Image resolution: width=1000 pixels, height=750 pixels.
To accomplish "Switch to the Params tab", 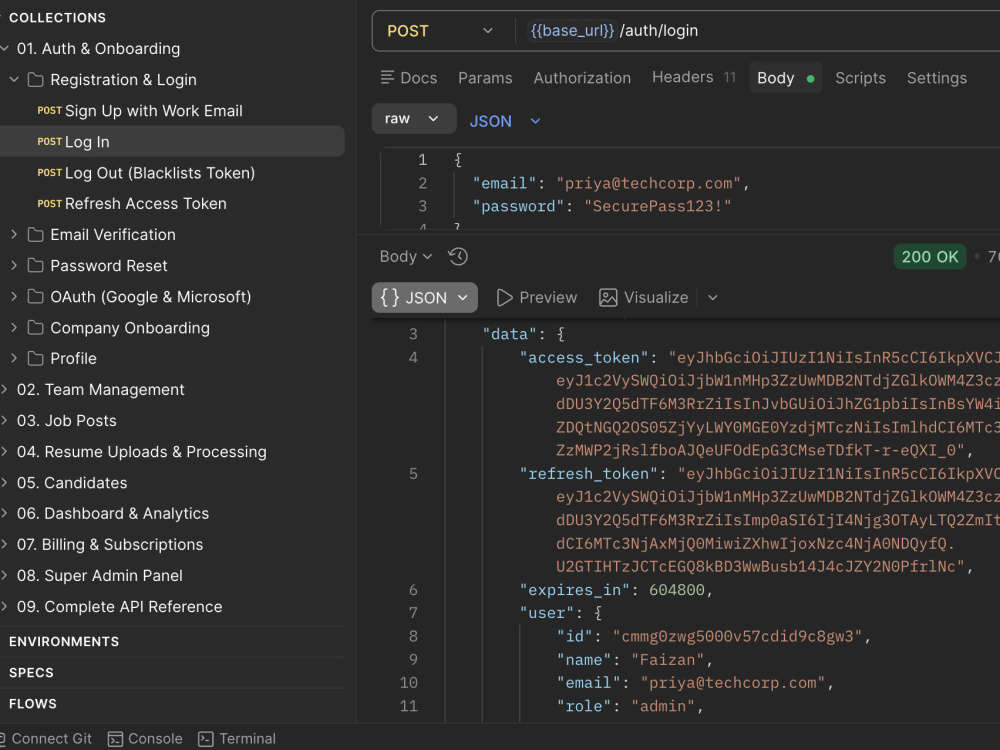I will pos(485,78).
